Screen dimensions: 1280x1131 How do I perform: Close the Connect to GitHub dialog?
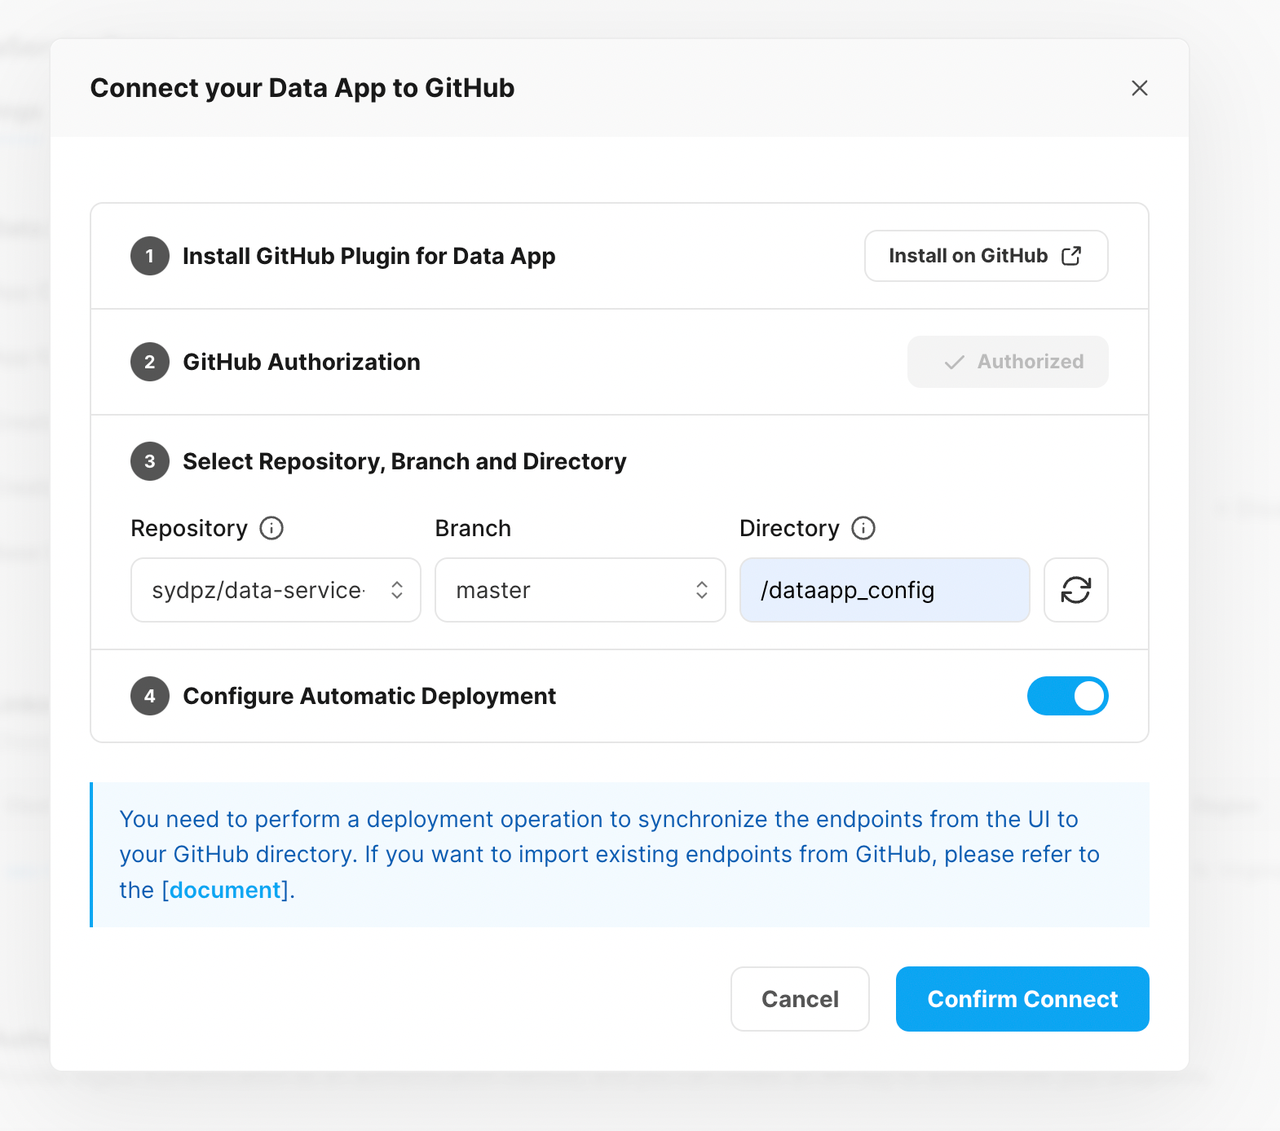(1139, 88)
